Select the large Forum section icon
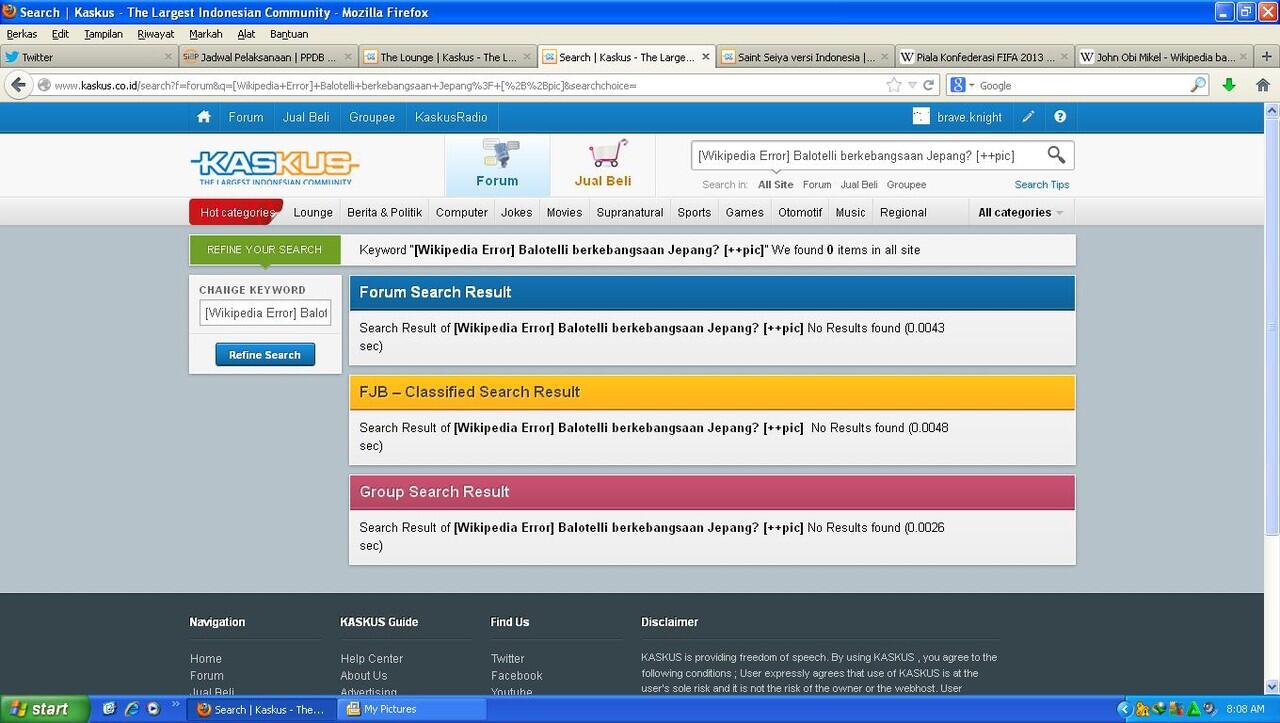 (497, 165)
